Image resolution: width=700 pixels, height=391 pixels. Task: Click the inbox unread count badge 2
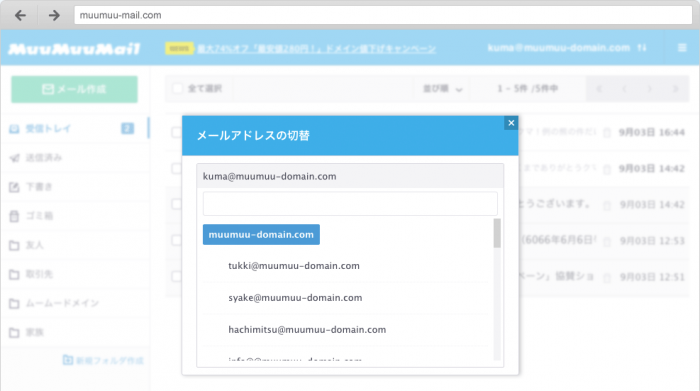click(x=127, y=129)
